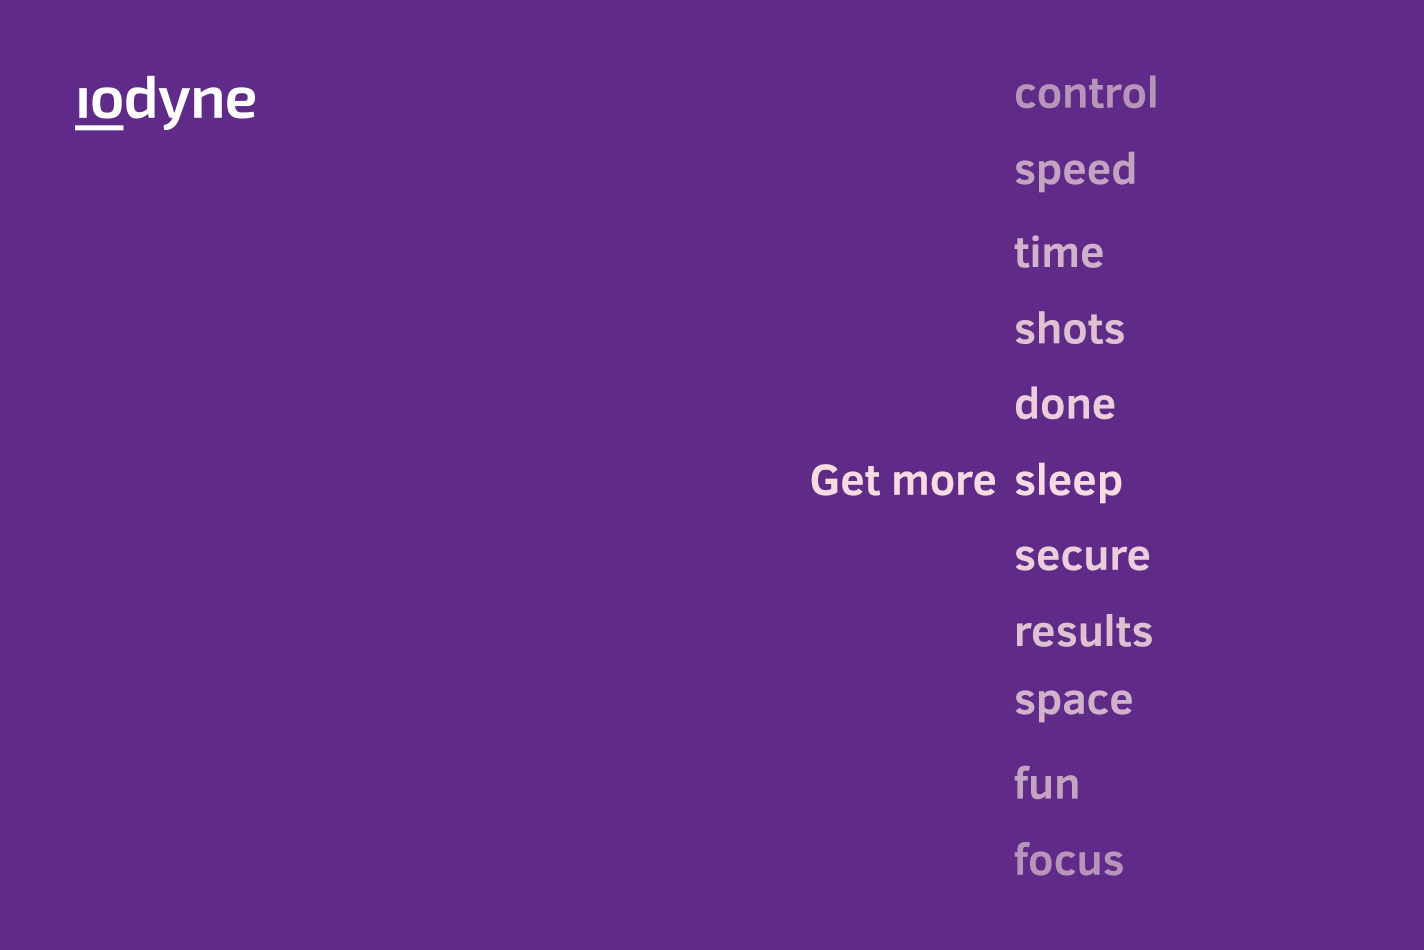1424x950 pixels.
Task: Pick the word 'shots'
Action: point(1070,328)
